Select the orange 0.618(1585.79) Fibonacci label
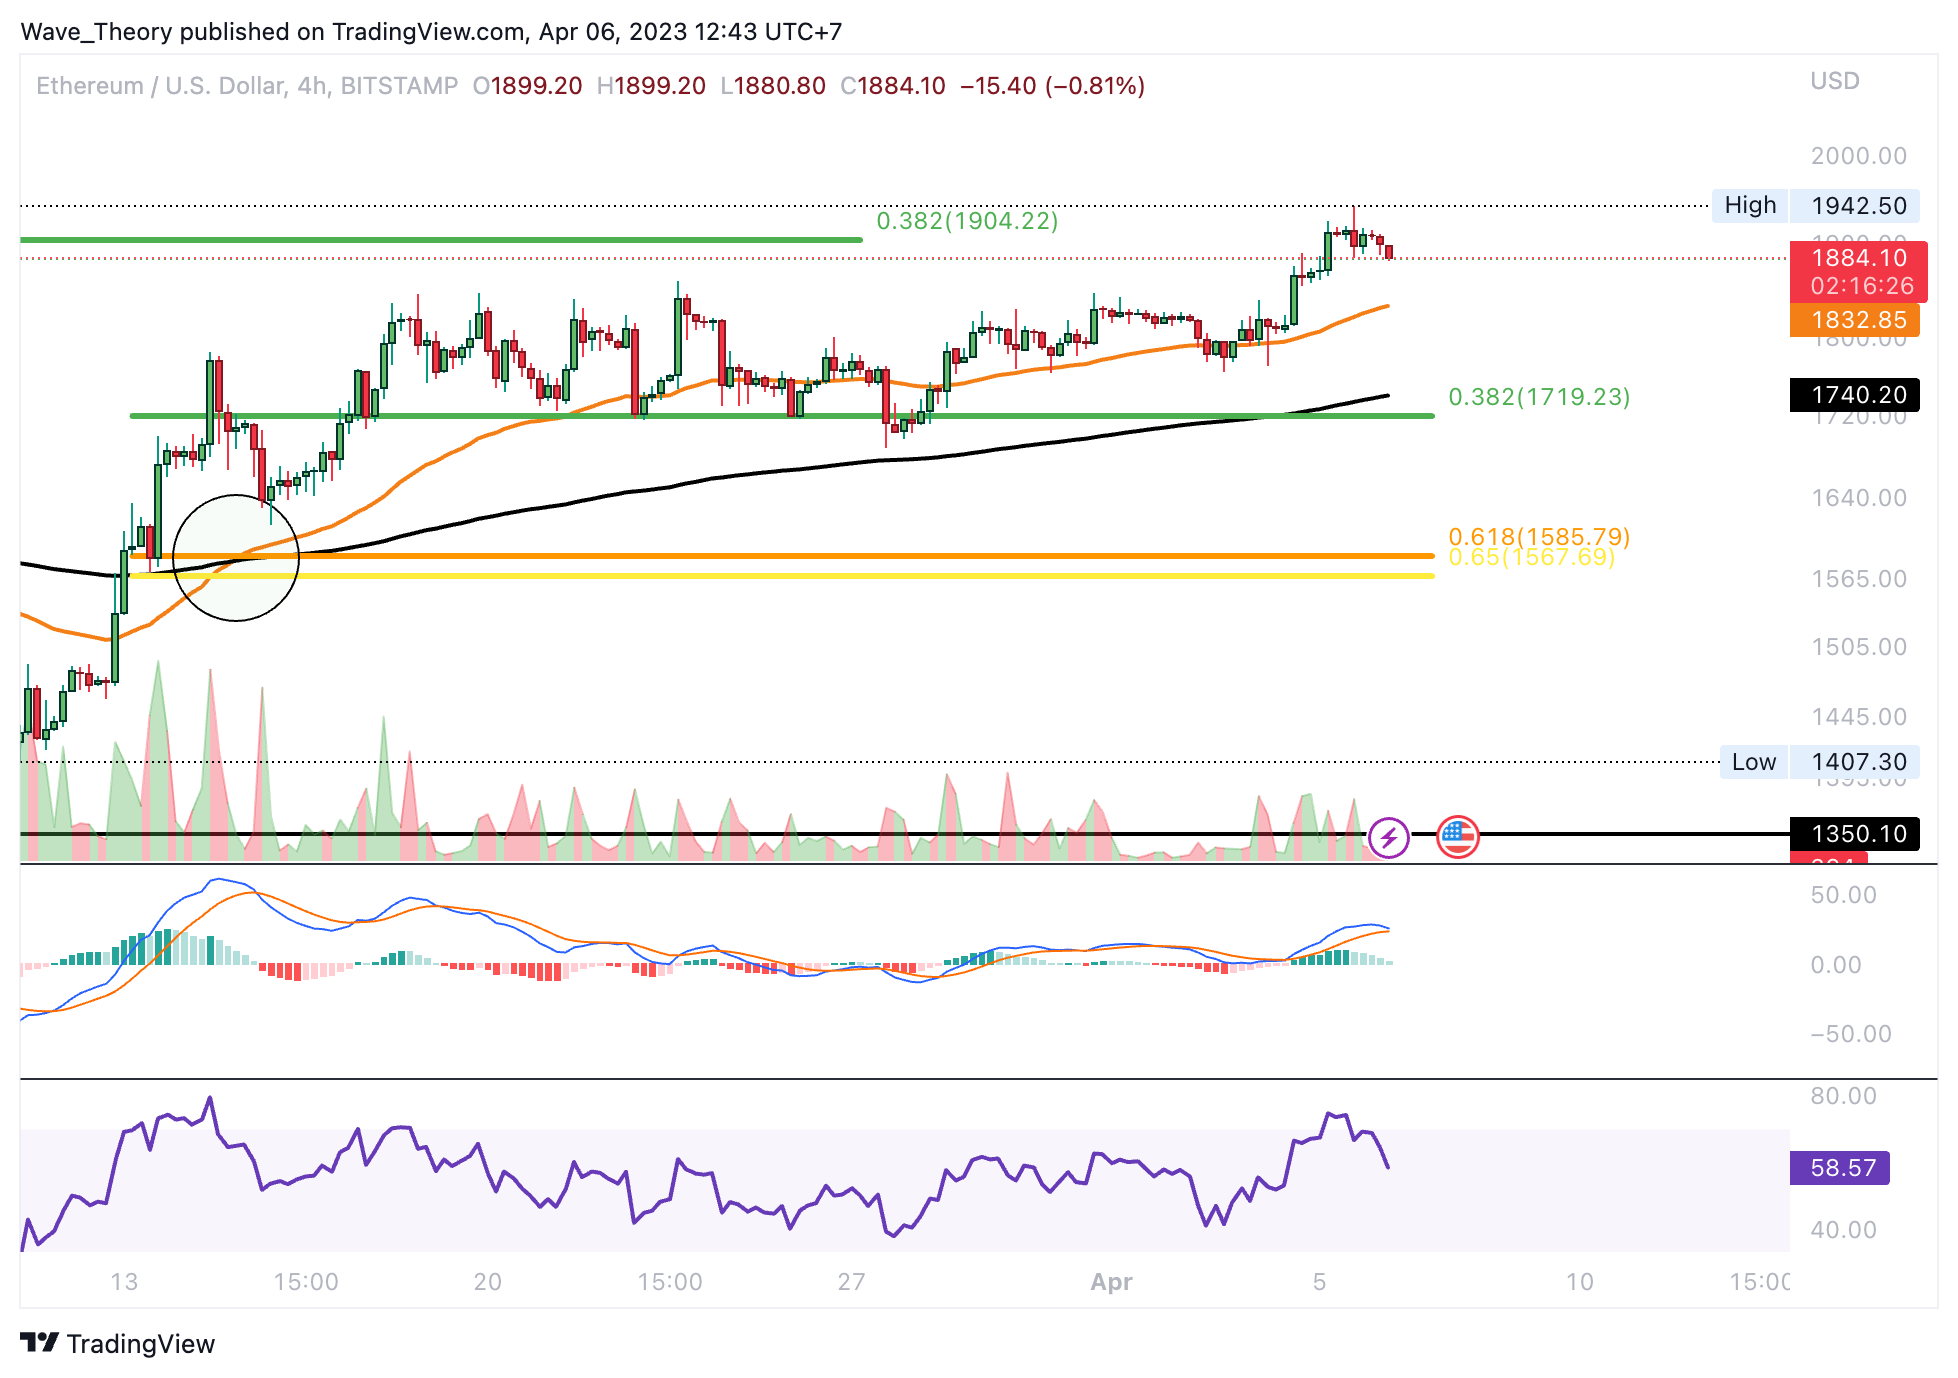 coord(1539,536)
